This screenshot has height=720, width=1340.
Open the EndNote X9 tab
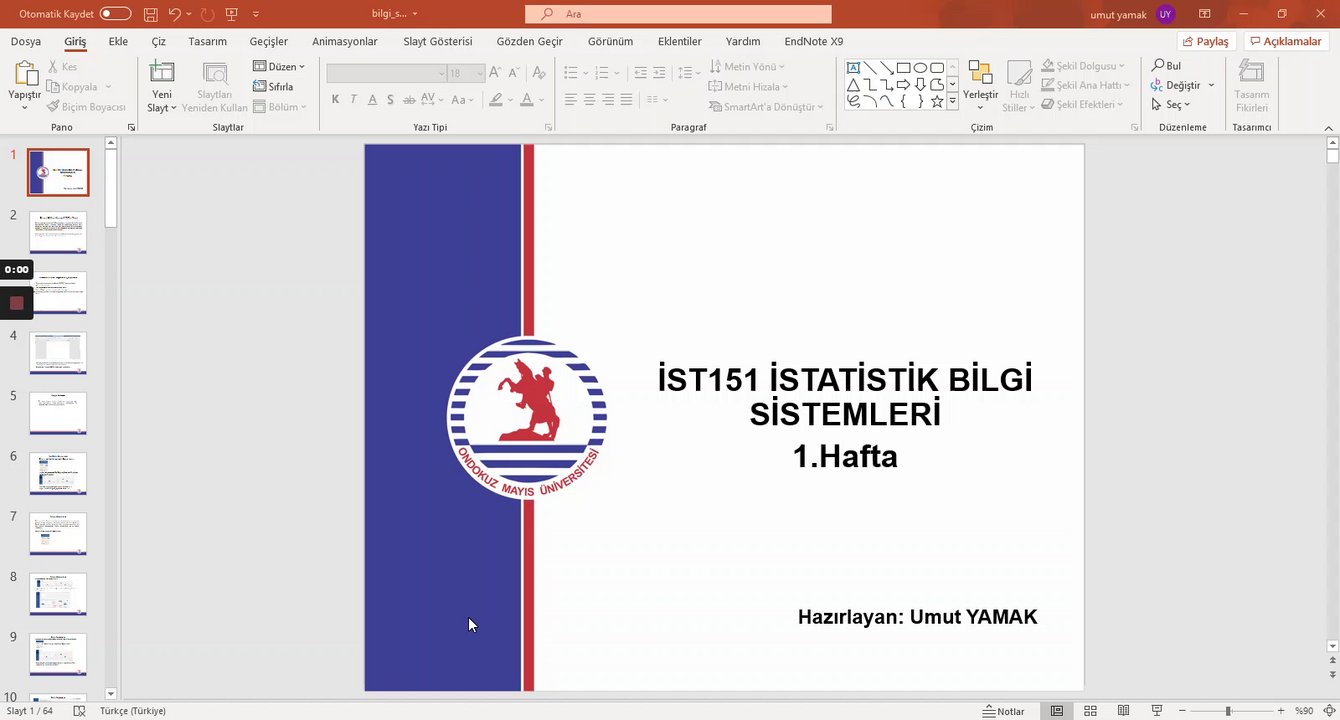(x=814, y=41)
